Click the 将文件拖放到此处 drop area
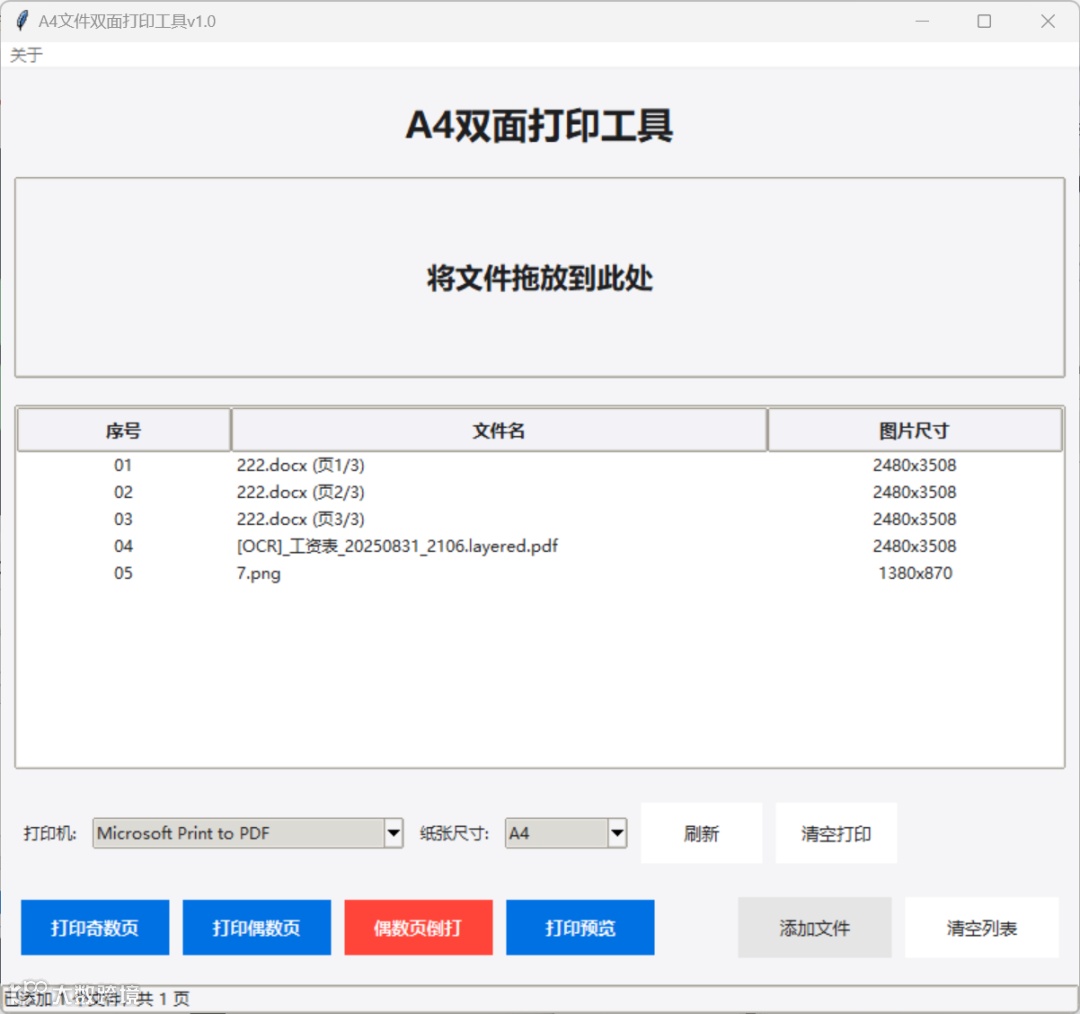This screenshot has width=1080, height=1014. (539, 278)
